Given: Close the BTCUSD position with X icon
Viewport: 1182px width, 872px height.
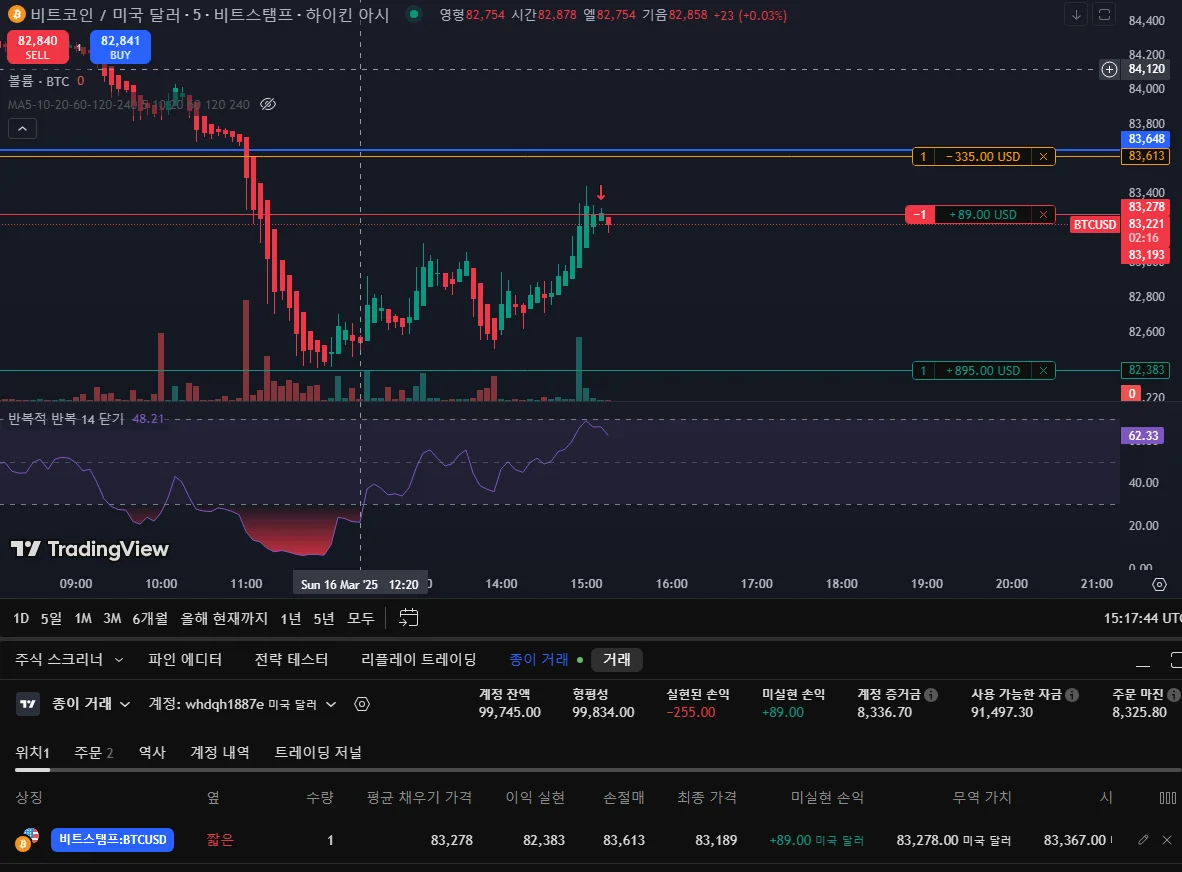Looking at the screenshot, I should (1167, 840).
